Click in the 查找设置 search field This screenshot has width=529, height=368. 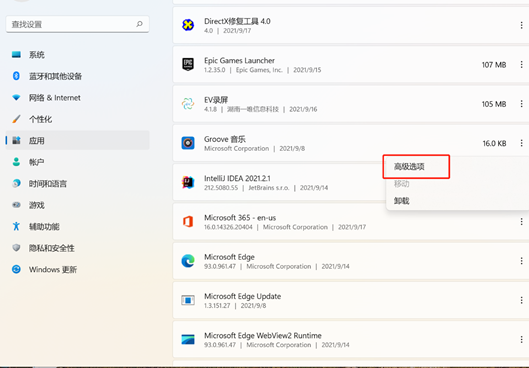[77, 24]
